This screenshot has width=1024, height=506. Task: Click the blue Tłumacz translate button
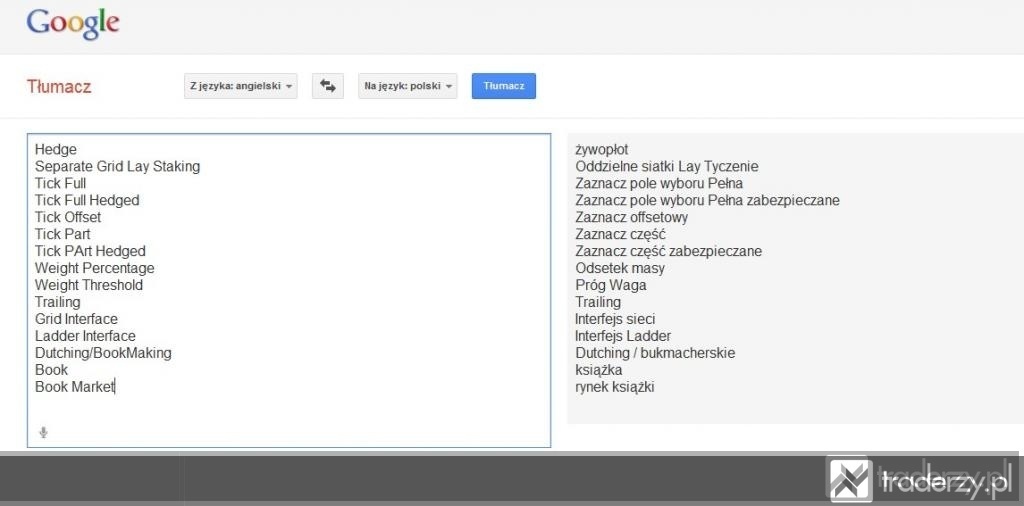point(504,86)
